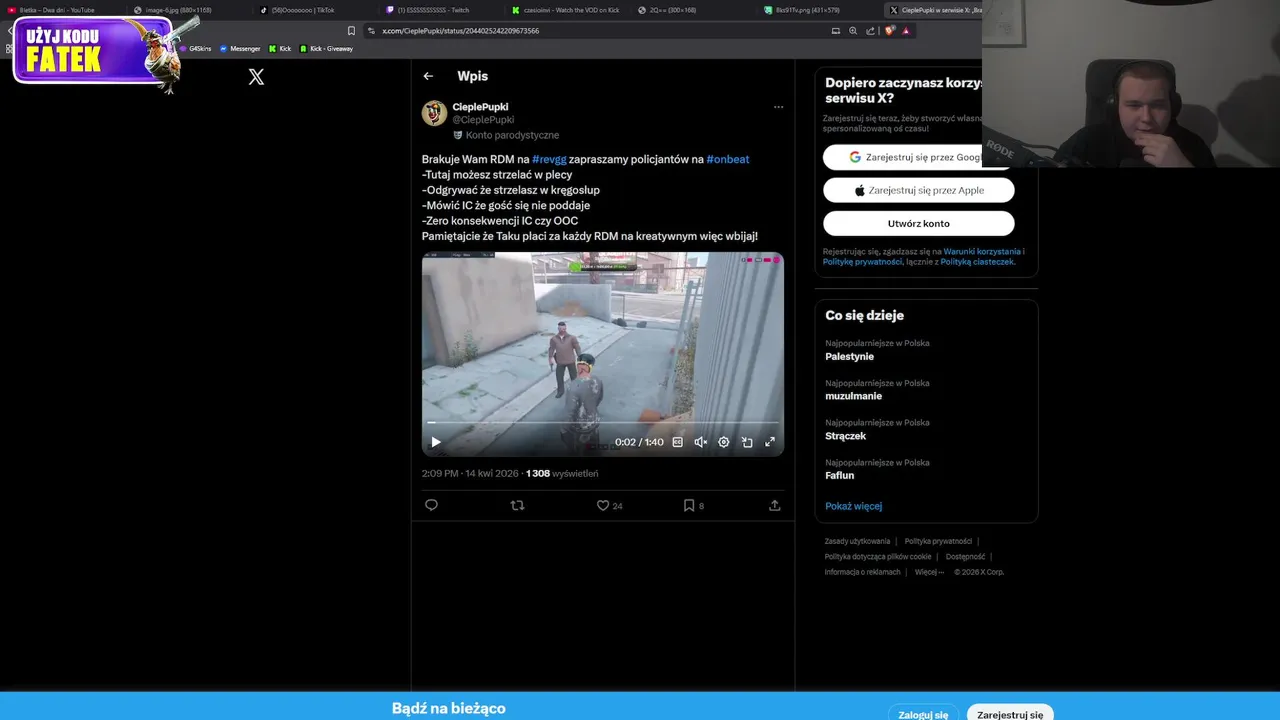Expand the Więcej footer menu
This screenshot has width=1280, height=720.
pos(928,572)
